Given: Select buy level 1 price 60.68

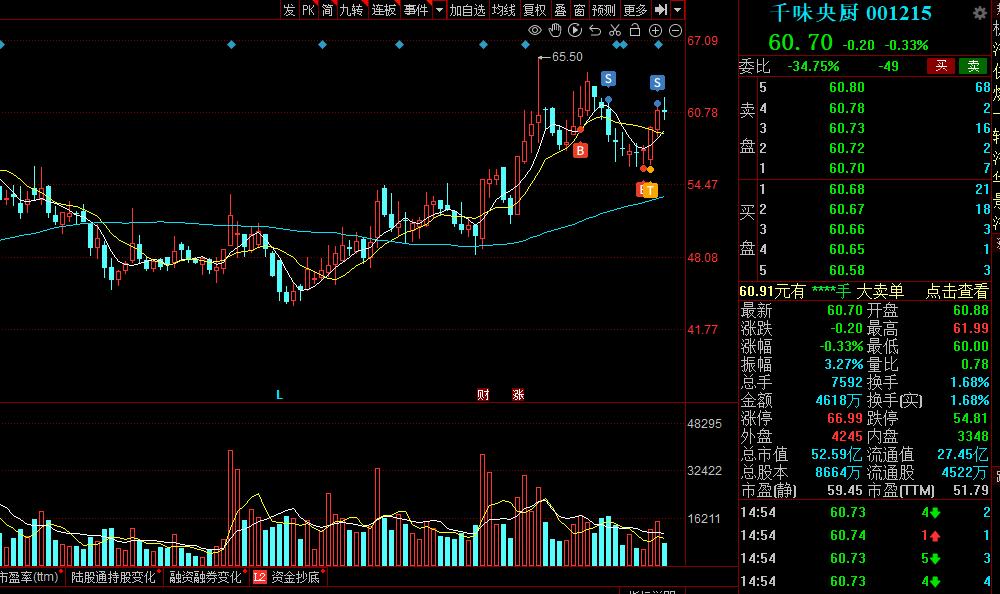Looking at the screenshot, I should 847,189.
